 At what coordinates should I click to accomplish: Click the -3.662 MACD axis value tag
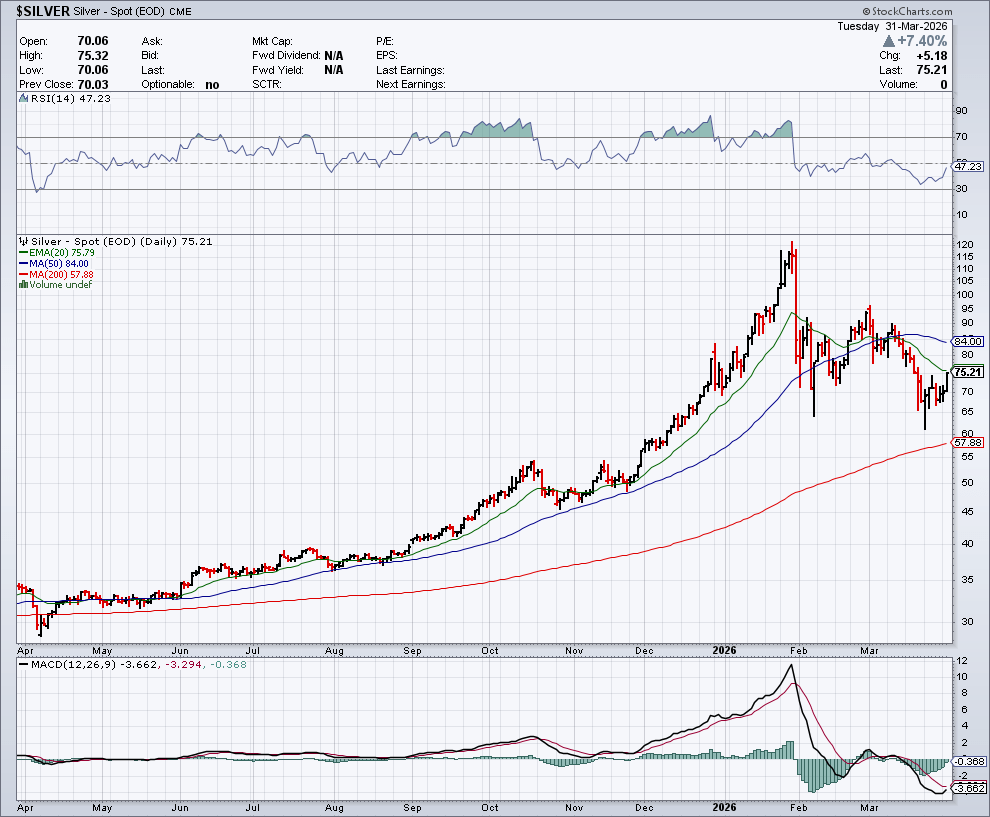(966, 788)
